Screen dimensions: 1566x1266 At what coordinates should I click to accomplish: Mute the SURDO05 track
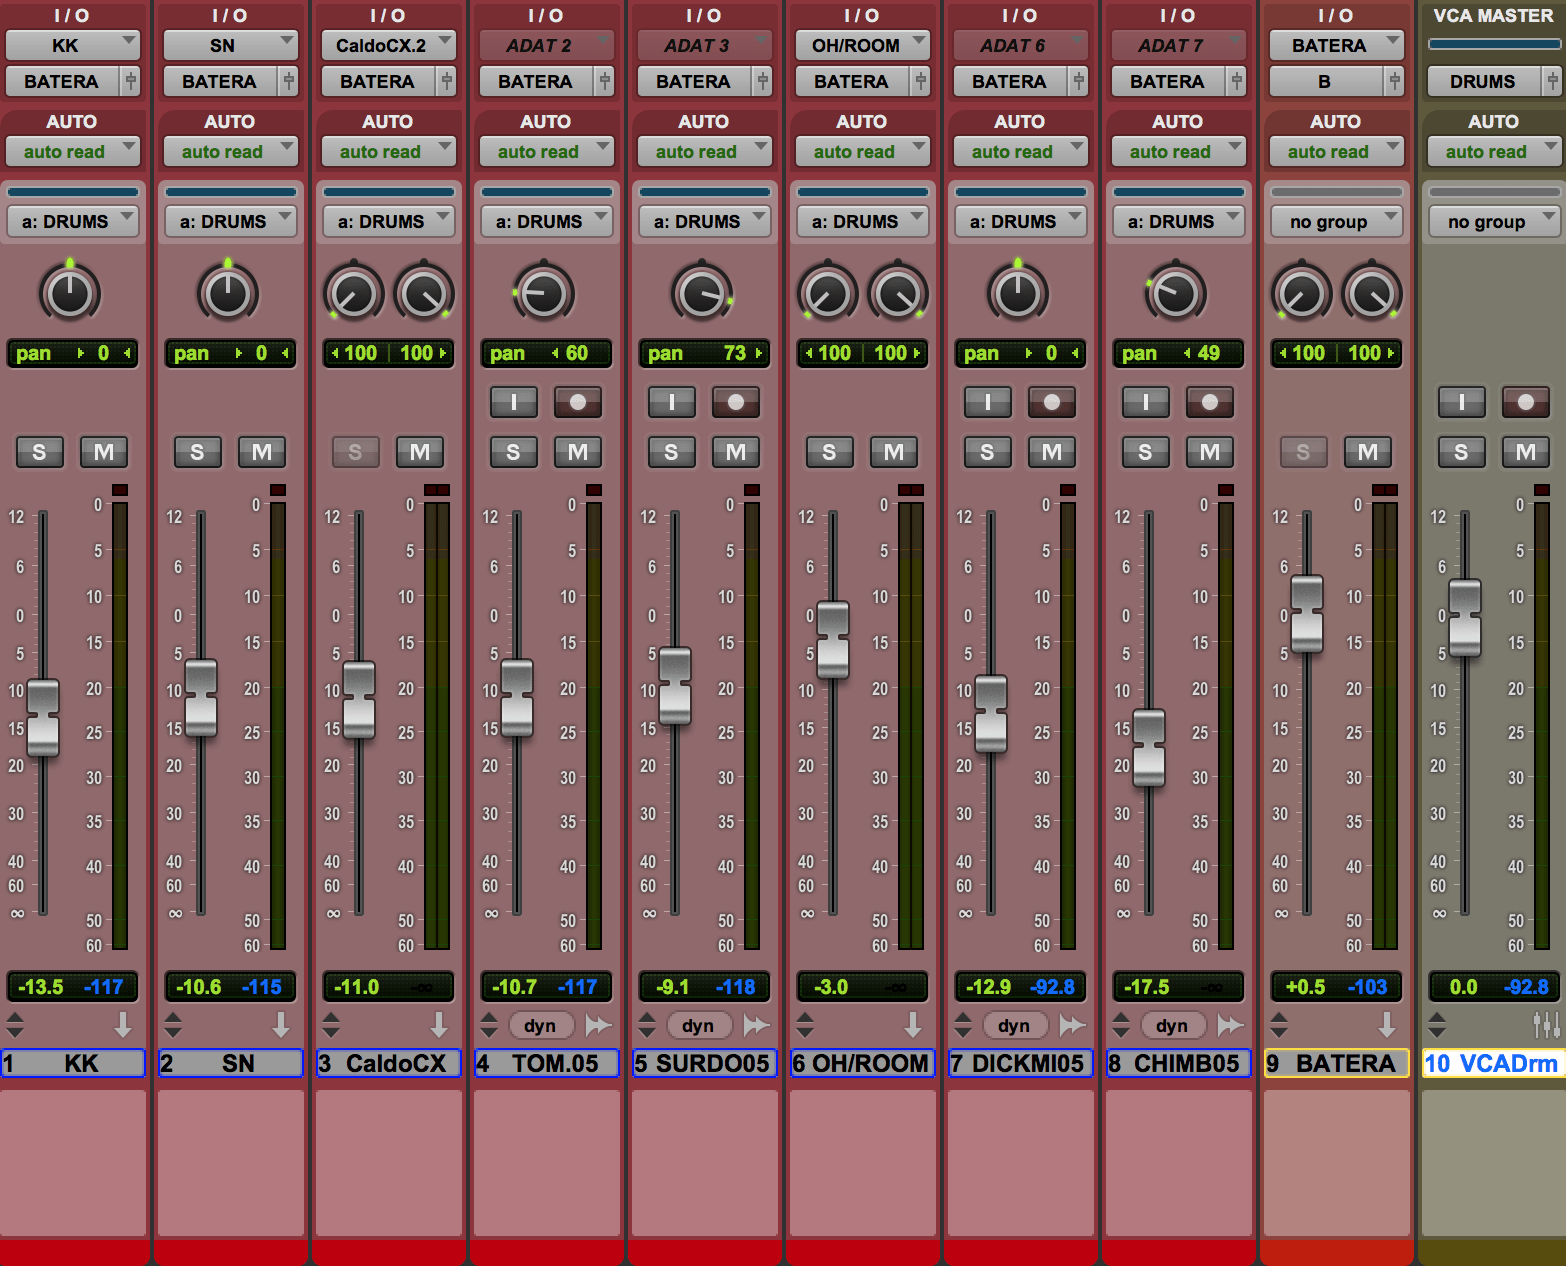[x=736, y=452]
